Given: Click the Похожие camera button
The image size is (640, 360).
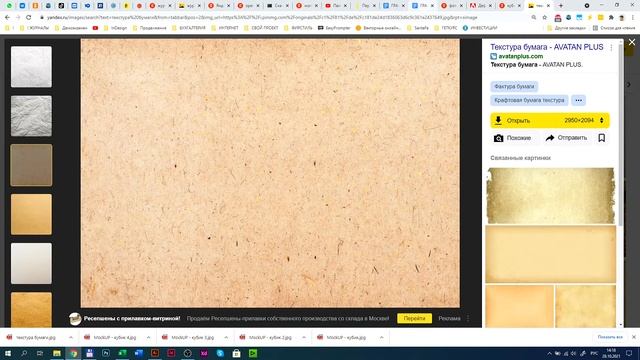Looking at the screenshot, I should (x=513, y=138).
